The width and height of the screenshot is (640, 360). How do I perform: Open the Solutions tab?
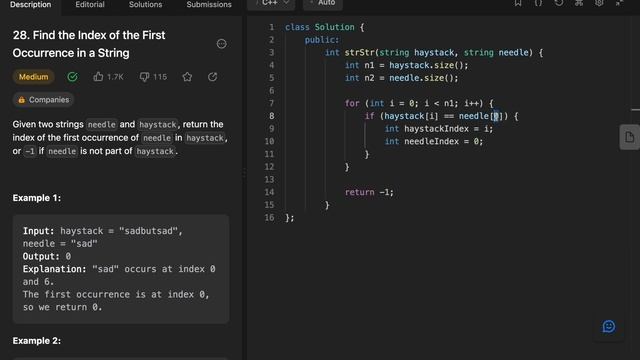click(x=145, y=5)
